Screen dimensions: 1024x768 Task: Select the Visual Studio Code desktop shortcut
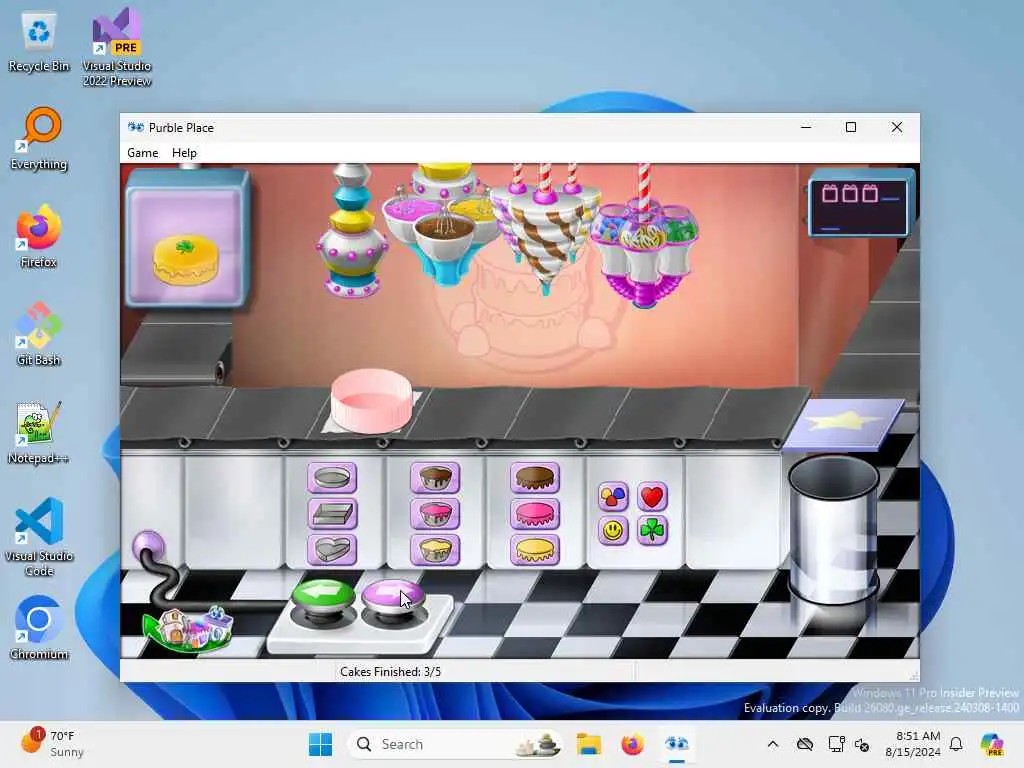tap(39, 537)
